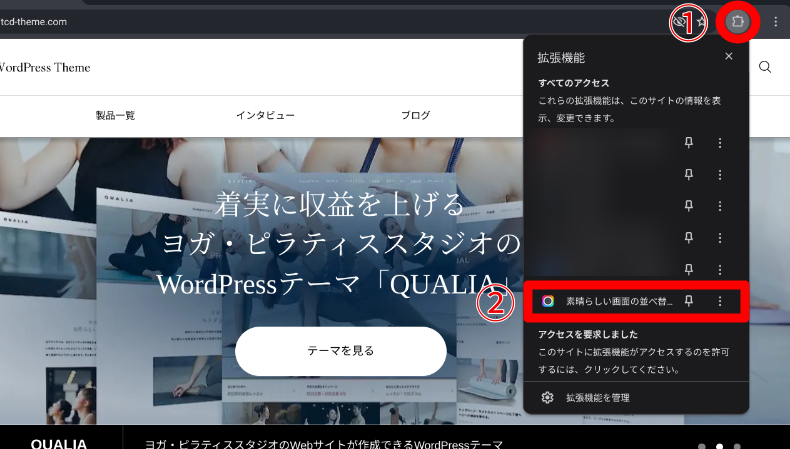Toggle pin on fifth blurred extension row
This screenshot has width=790, height=449.
pyautogui.click(x=689, y=269)
